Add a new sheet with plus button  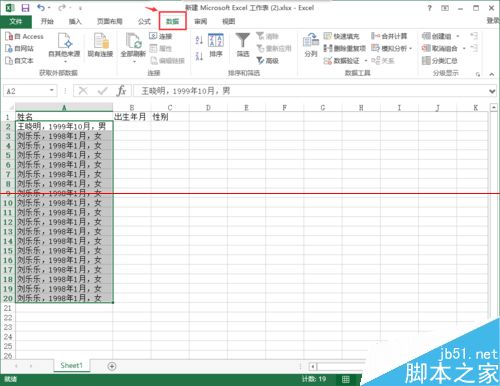(112, 366)
